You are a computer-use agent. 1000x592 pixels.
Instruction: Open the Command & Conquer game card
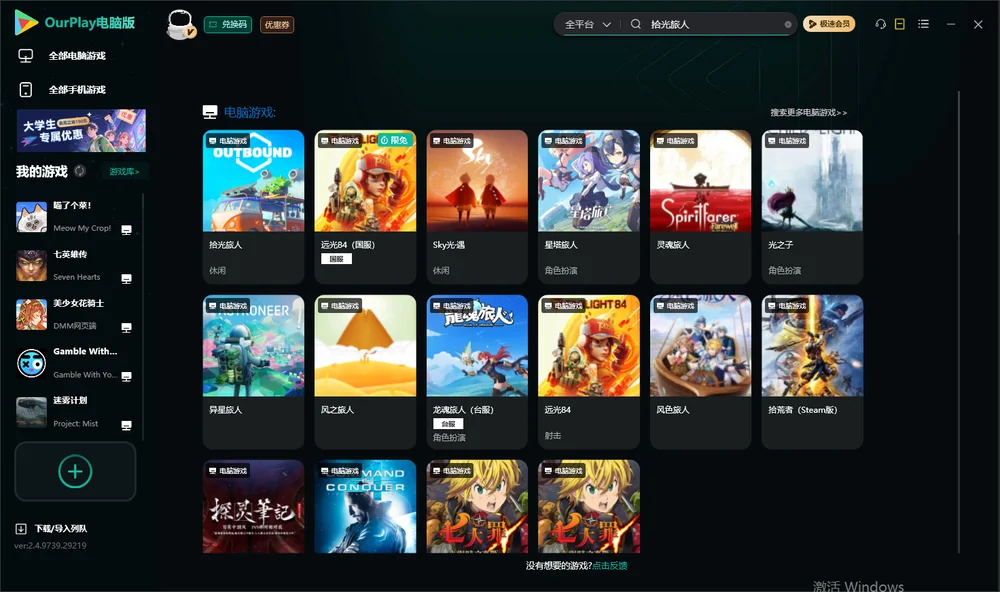point(365,507)
